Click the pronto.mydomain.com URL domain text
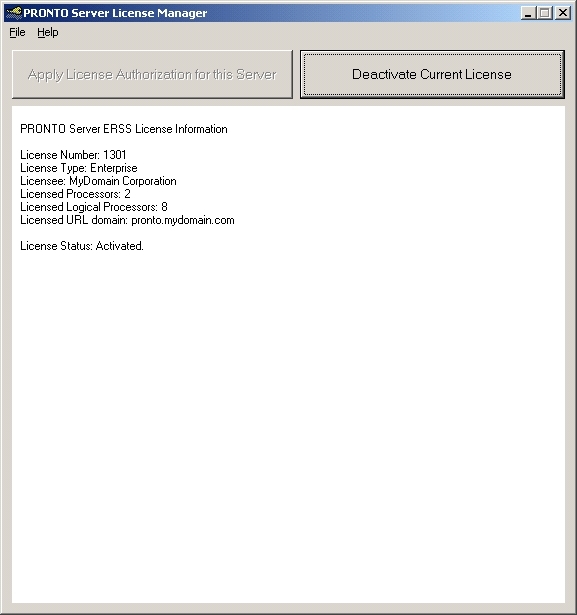This screenshot has width=577, height=615. [183, 220]
